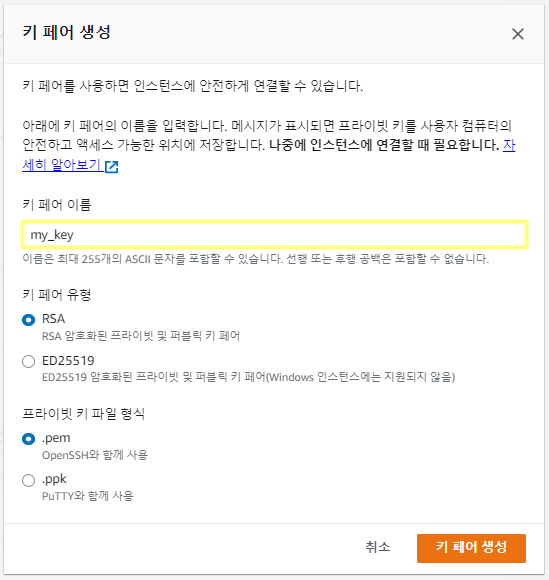Click the RSA option label text
This screenshot has height=580, width=549.
point(54,319)
